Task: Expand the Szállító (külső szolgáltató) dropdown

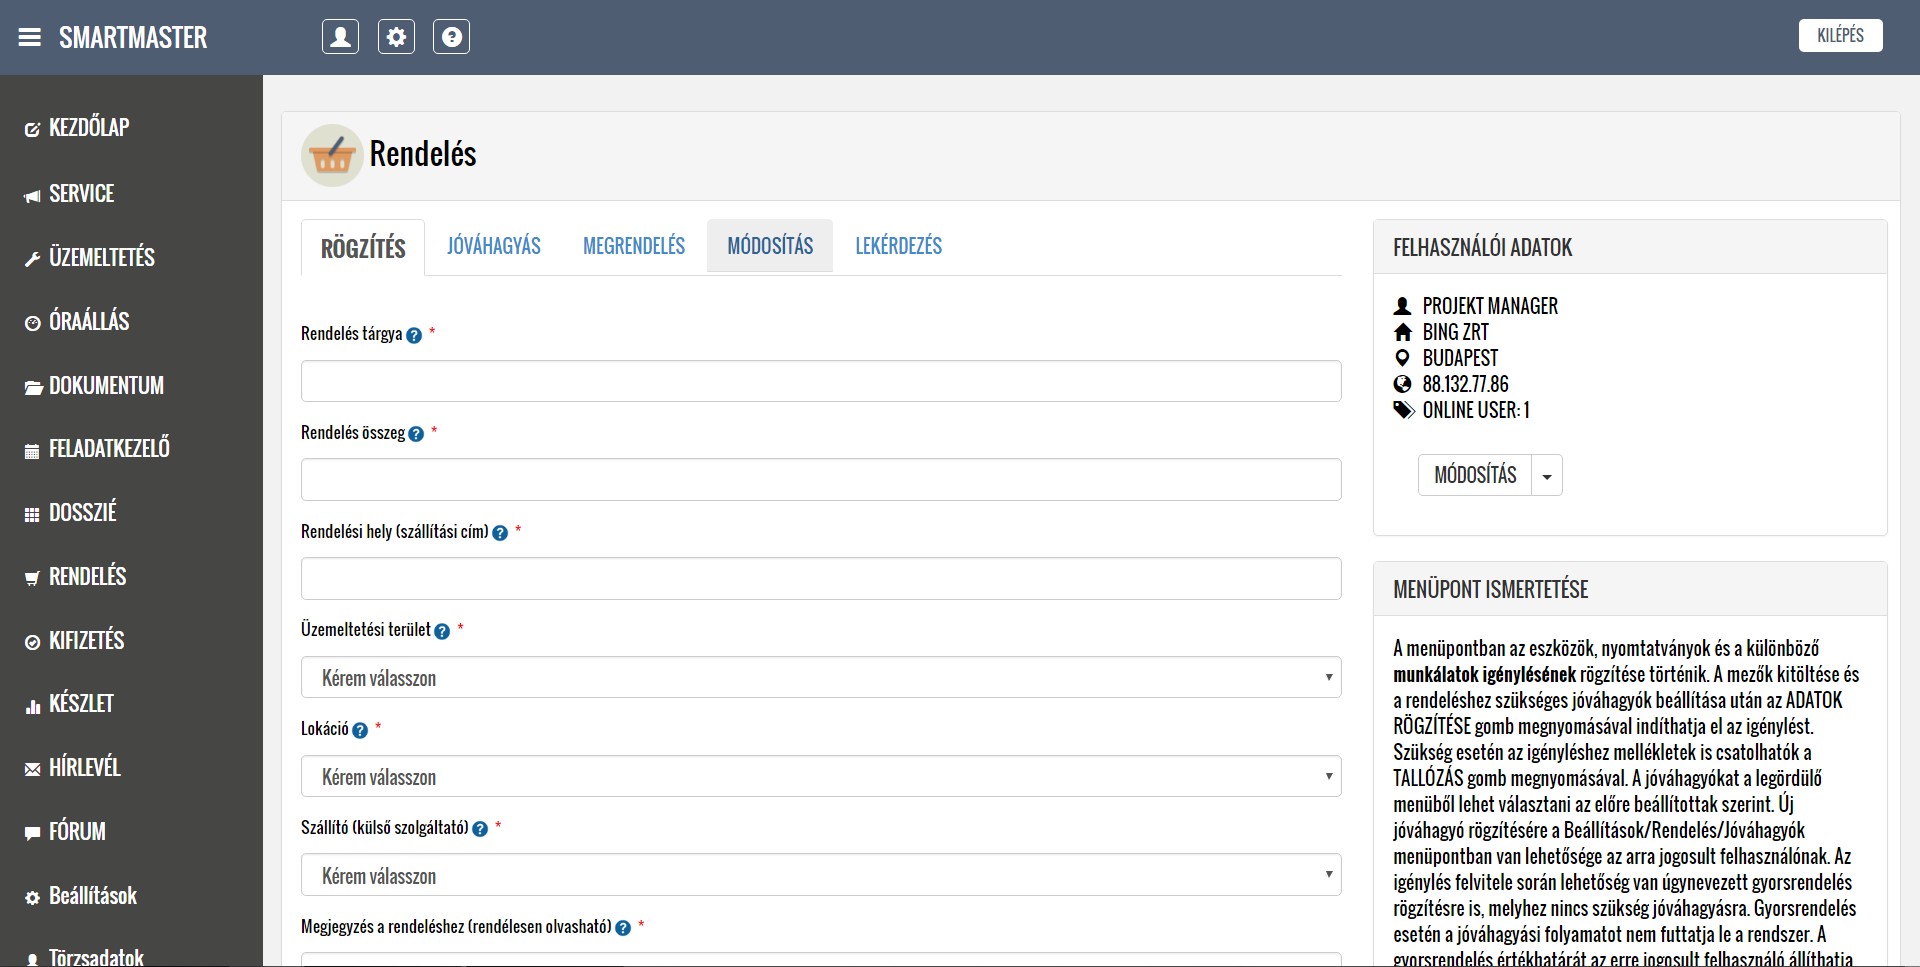Action: point(820,875)
